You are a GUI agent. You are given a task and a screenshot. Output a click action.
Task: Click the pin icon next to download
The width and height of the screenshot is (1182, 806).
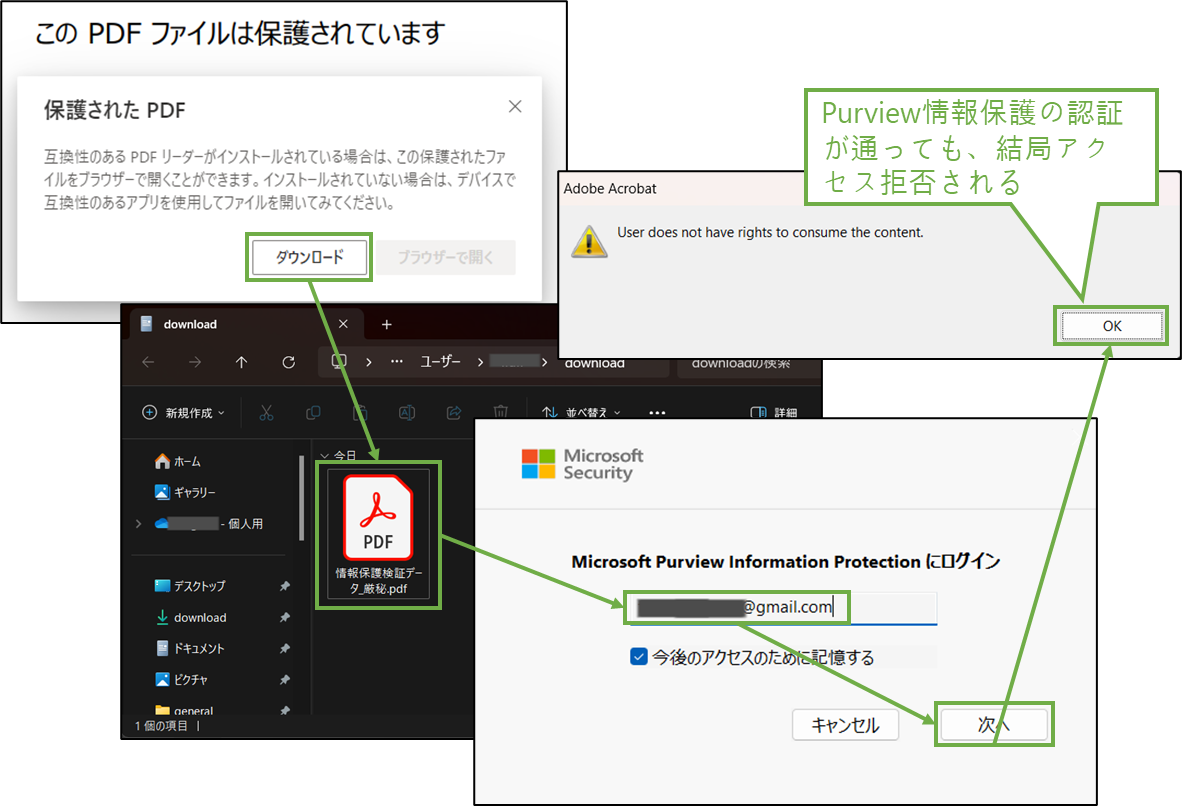[284, 618]
